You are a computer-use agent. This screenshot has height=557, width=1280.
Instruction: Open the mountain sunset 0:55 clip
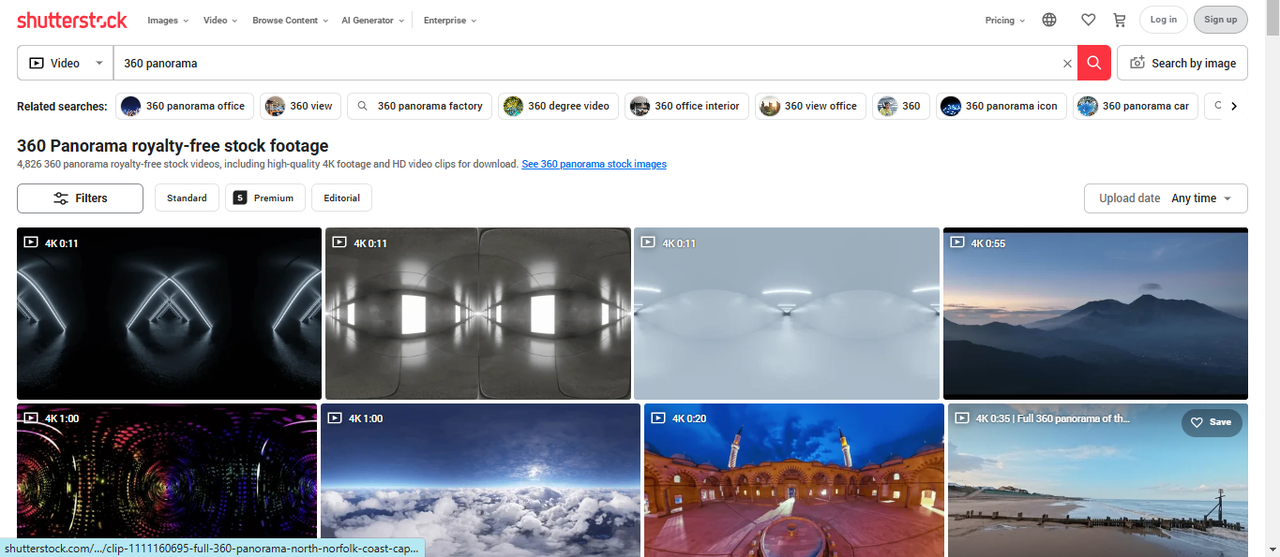(x=1095, y=313)
